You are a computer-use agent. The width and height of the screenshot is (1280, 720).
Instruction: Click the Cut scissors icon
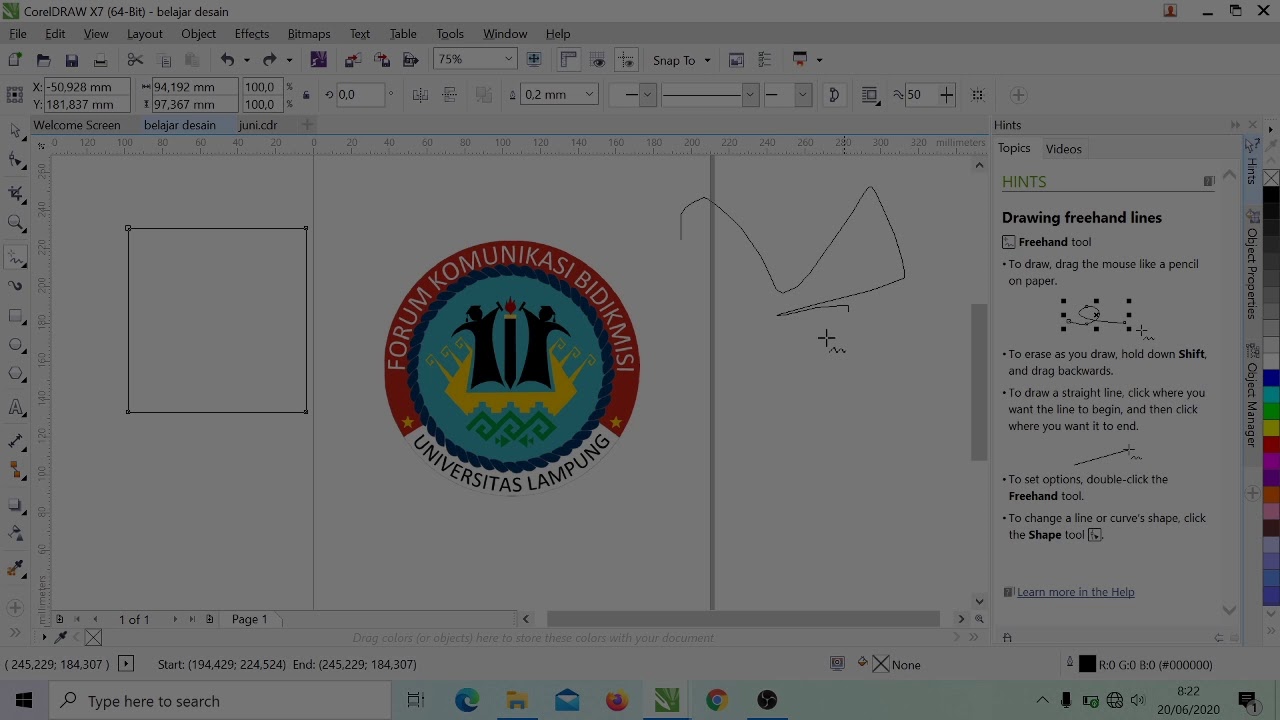(x=135, y=60)
